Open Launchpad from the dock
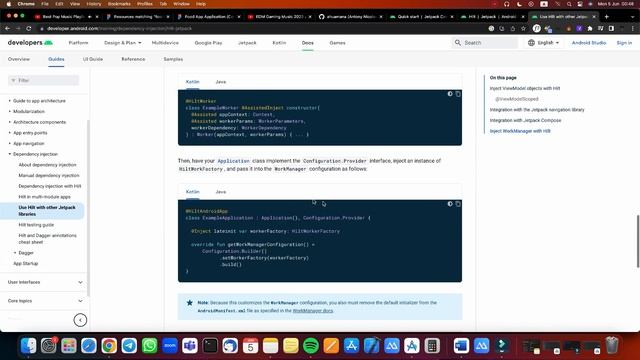This screenshot has width=640, height=360. click(69, 346)
